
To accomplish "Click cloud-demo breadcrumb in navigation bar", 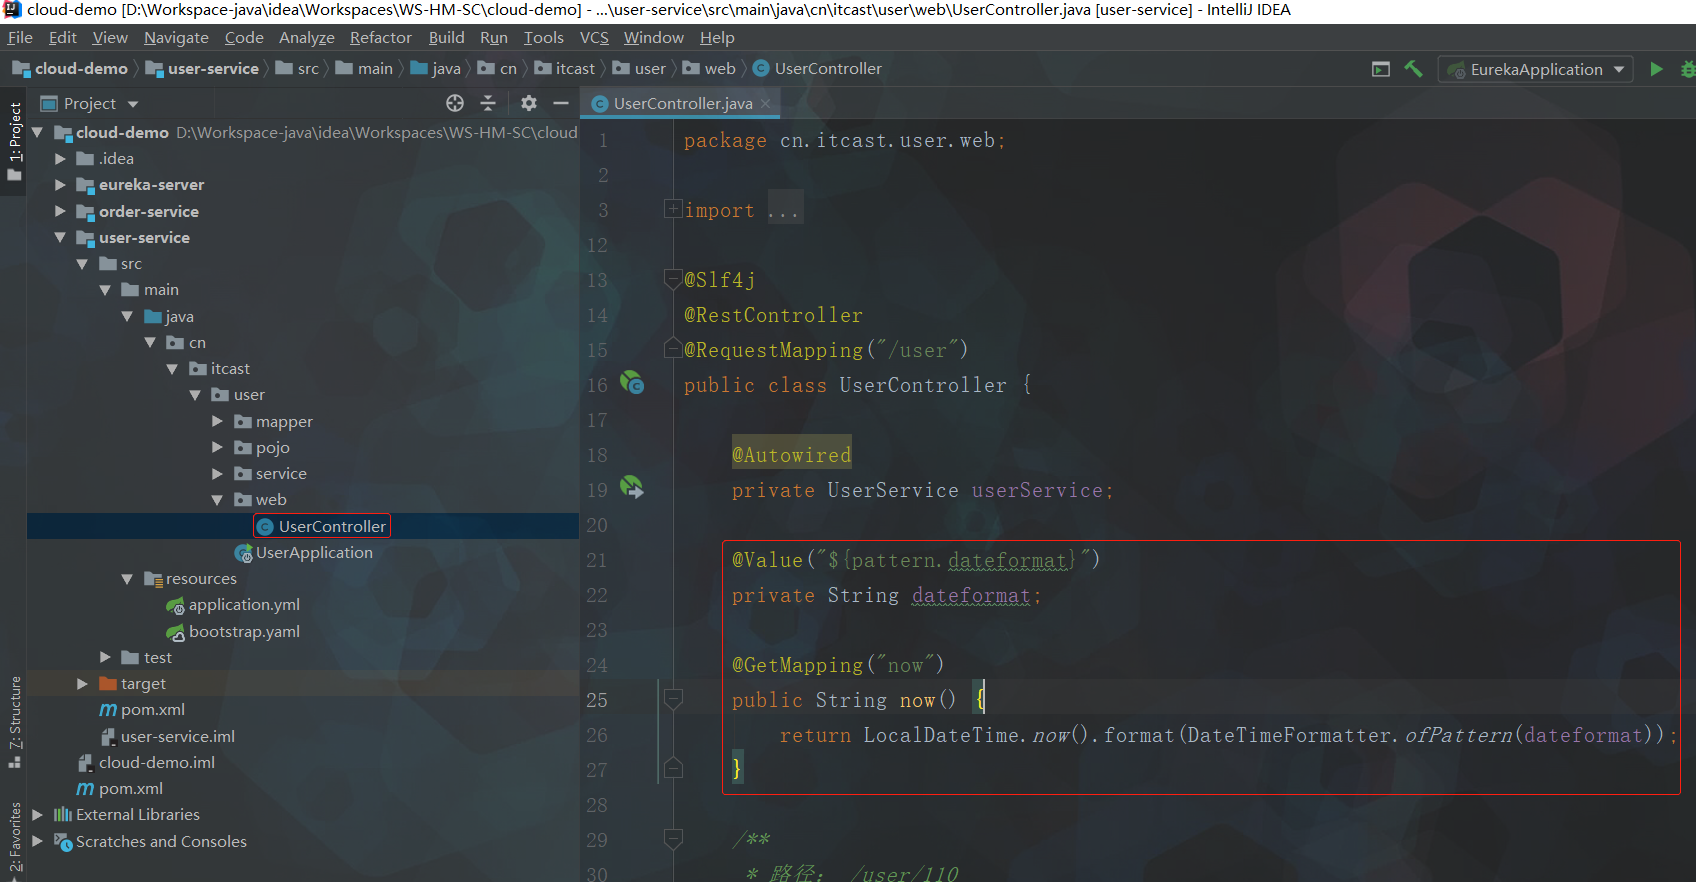I will tap(70, 68).
